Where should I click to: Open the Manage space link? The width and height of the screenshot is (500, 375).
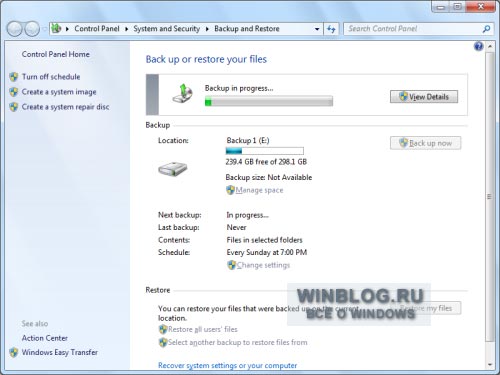click(259, 190)
